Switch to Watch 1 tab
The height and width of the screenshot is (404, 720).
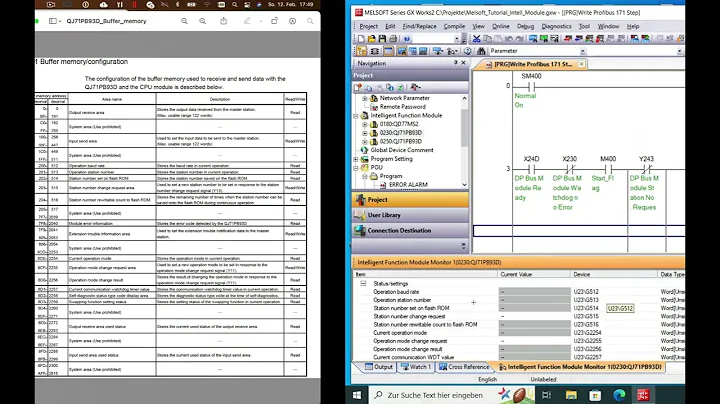tap(416, 367)
